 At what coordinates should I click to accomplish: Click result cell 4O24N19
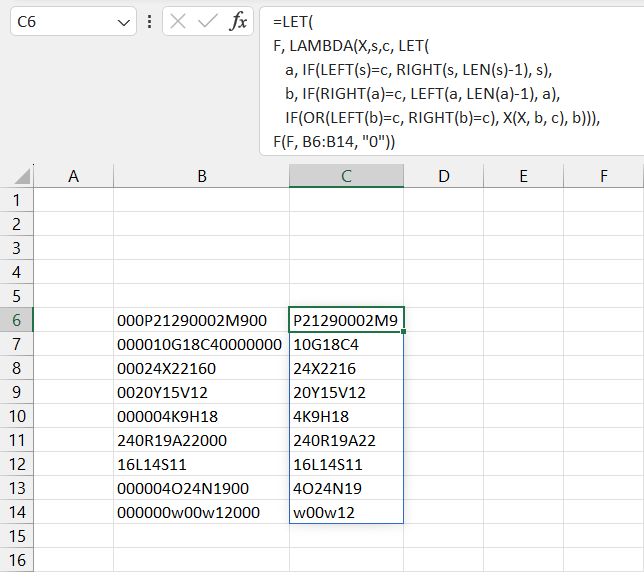(x=346, y=488)
